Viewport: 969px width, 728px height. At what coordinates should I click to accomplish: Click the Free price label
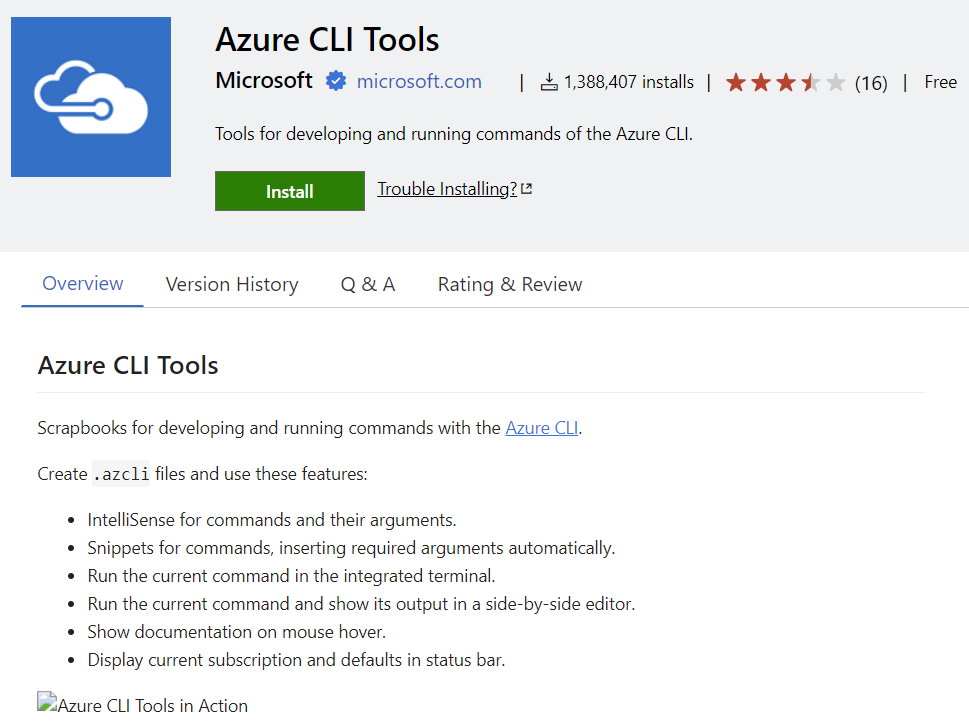click(941, 82)
